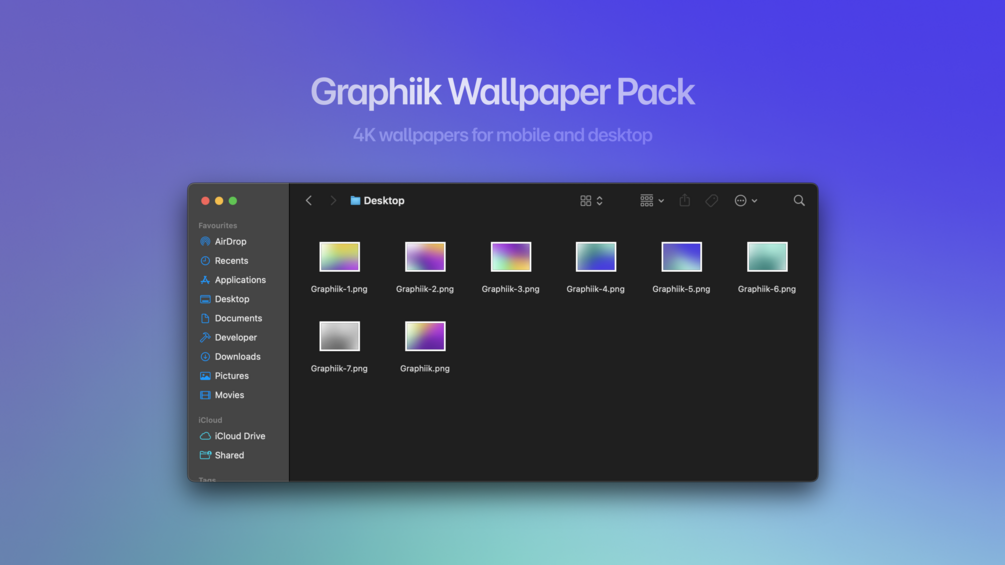
Task: Close the Finder window red button
Action: click(205, 201)
